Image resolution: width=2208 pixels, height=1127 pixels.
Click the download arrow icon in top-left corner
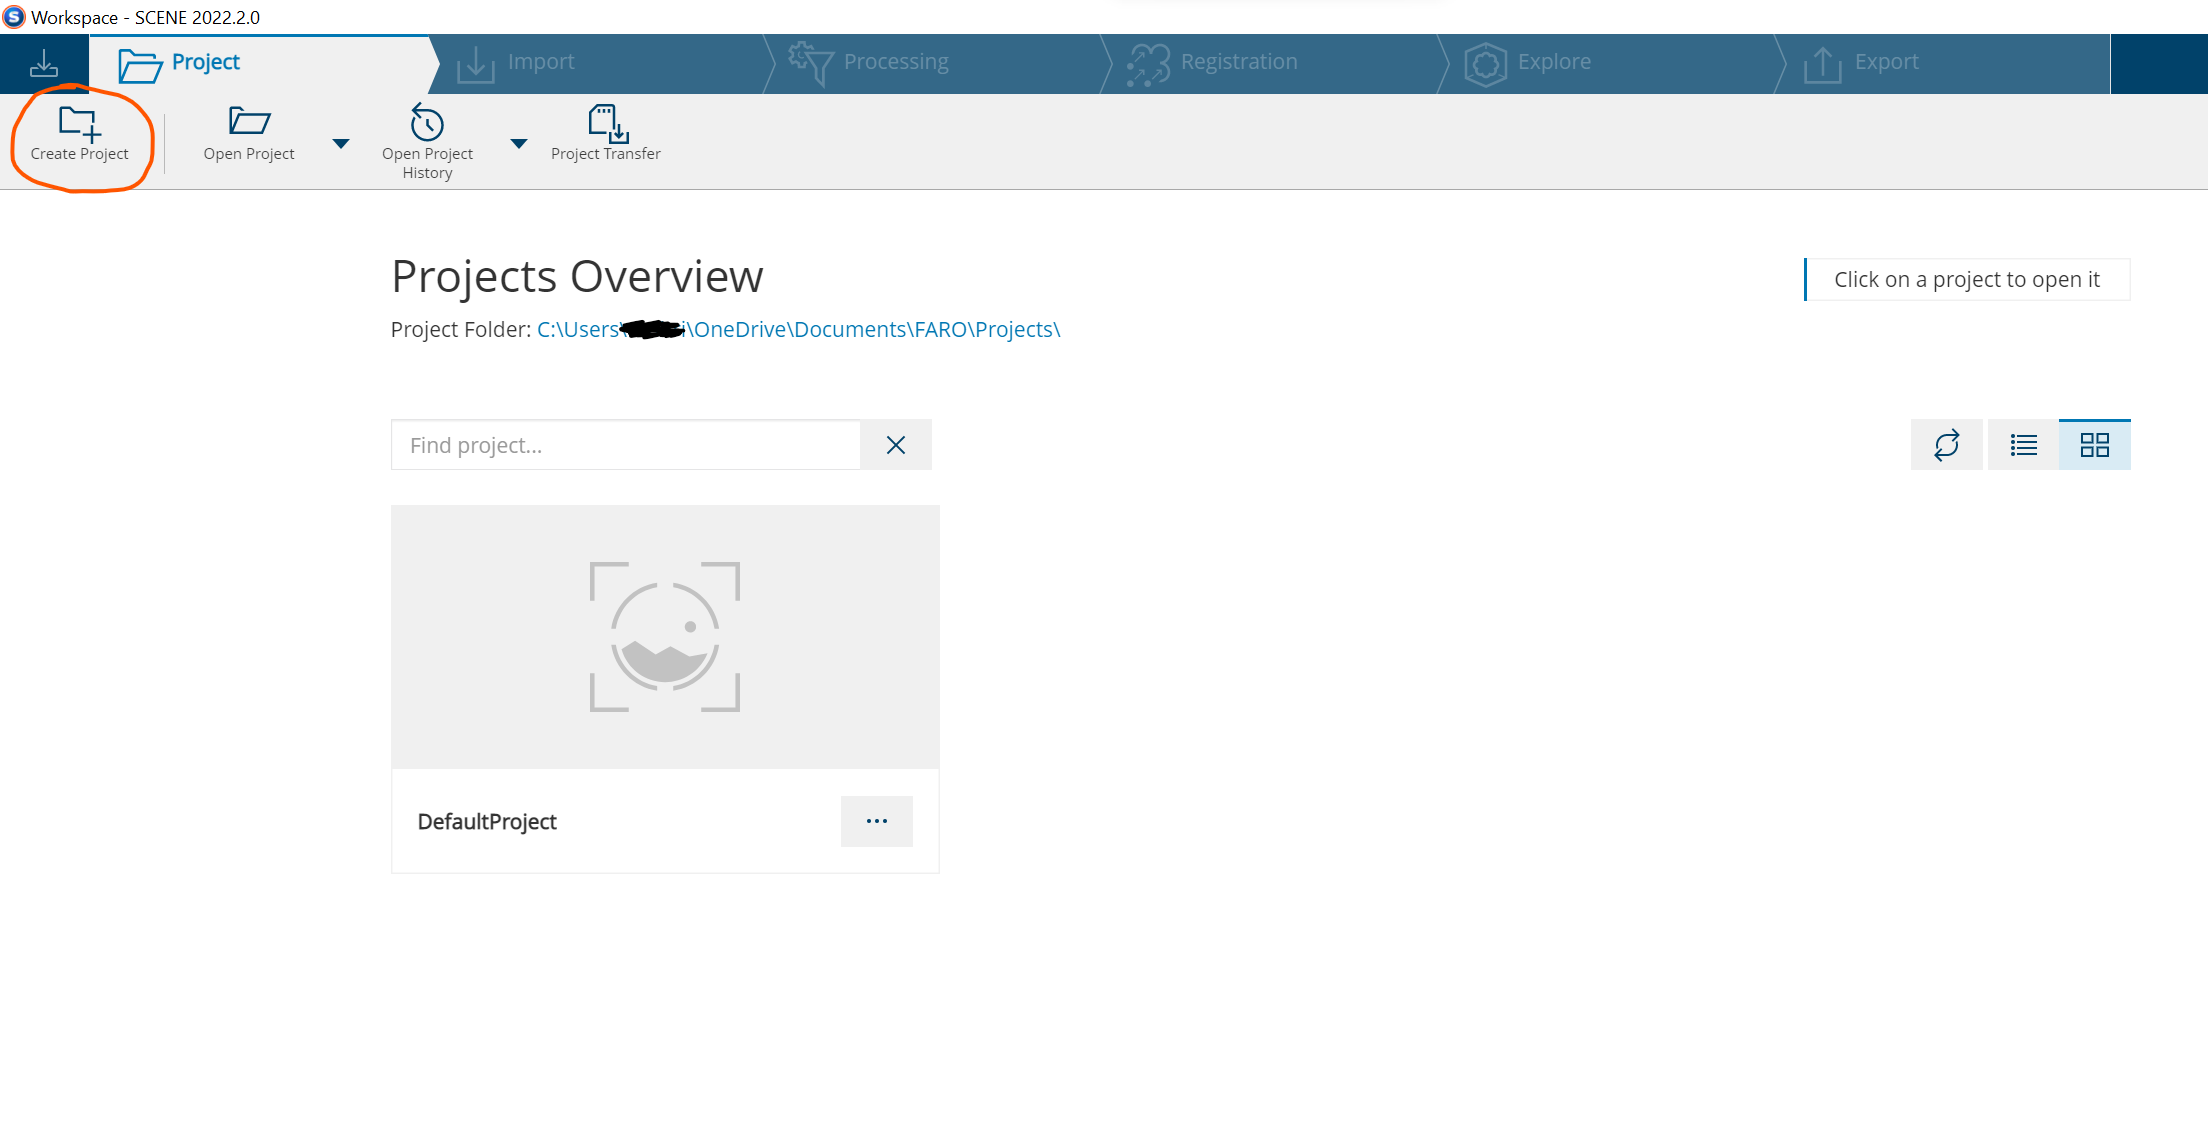click(44, 64)
